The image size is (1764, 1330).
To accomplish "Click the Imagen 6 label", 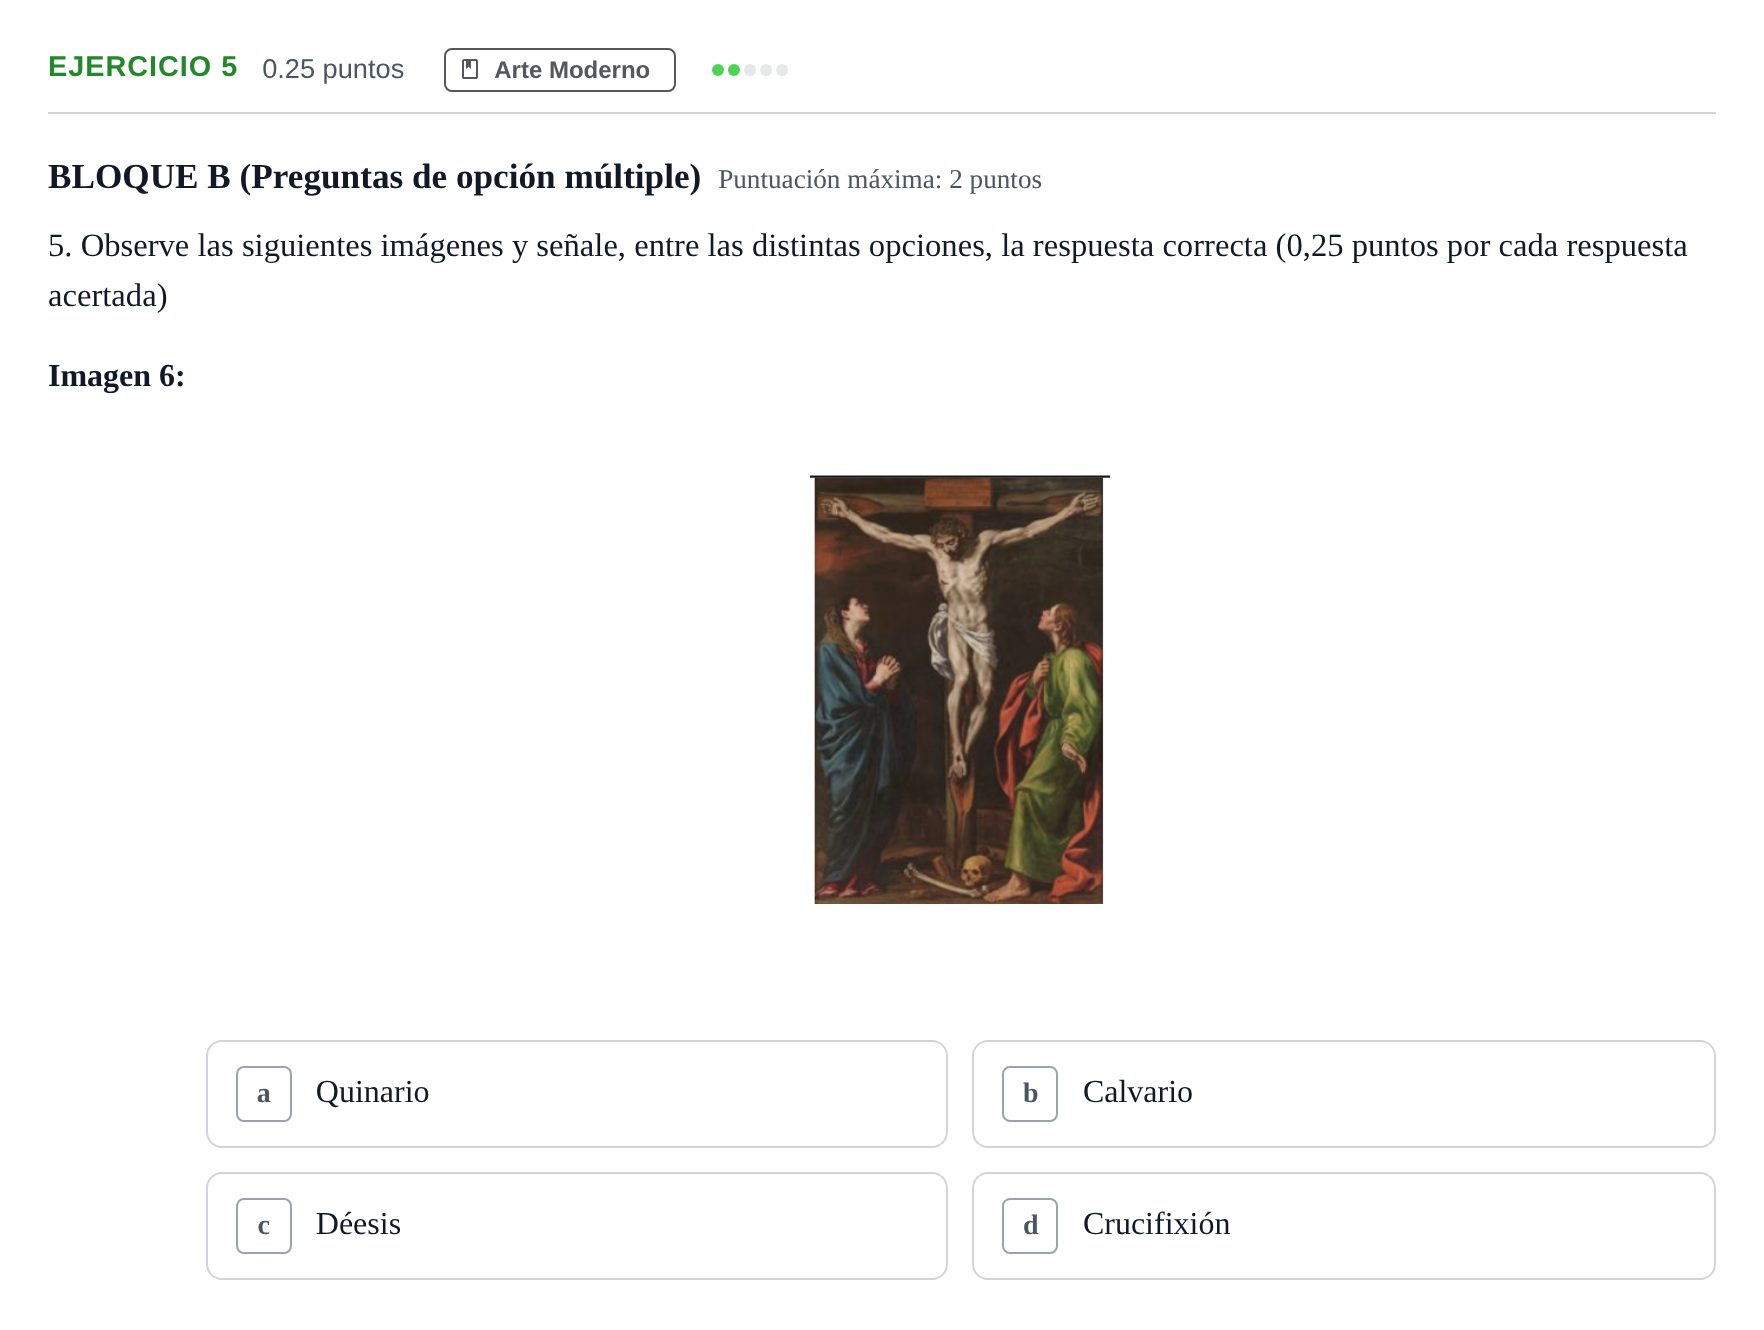I will 116,376.
